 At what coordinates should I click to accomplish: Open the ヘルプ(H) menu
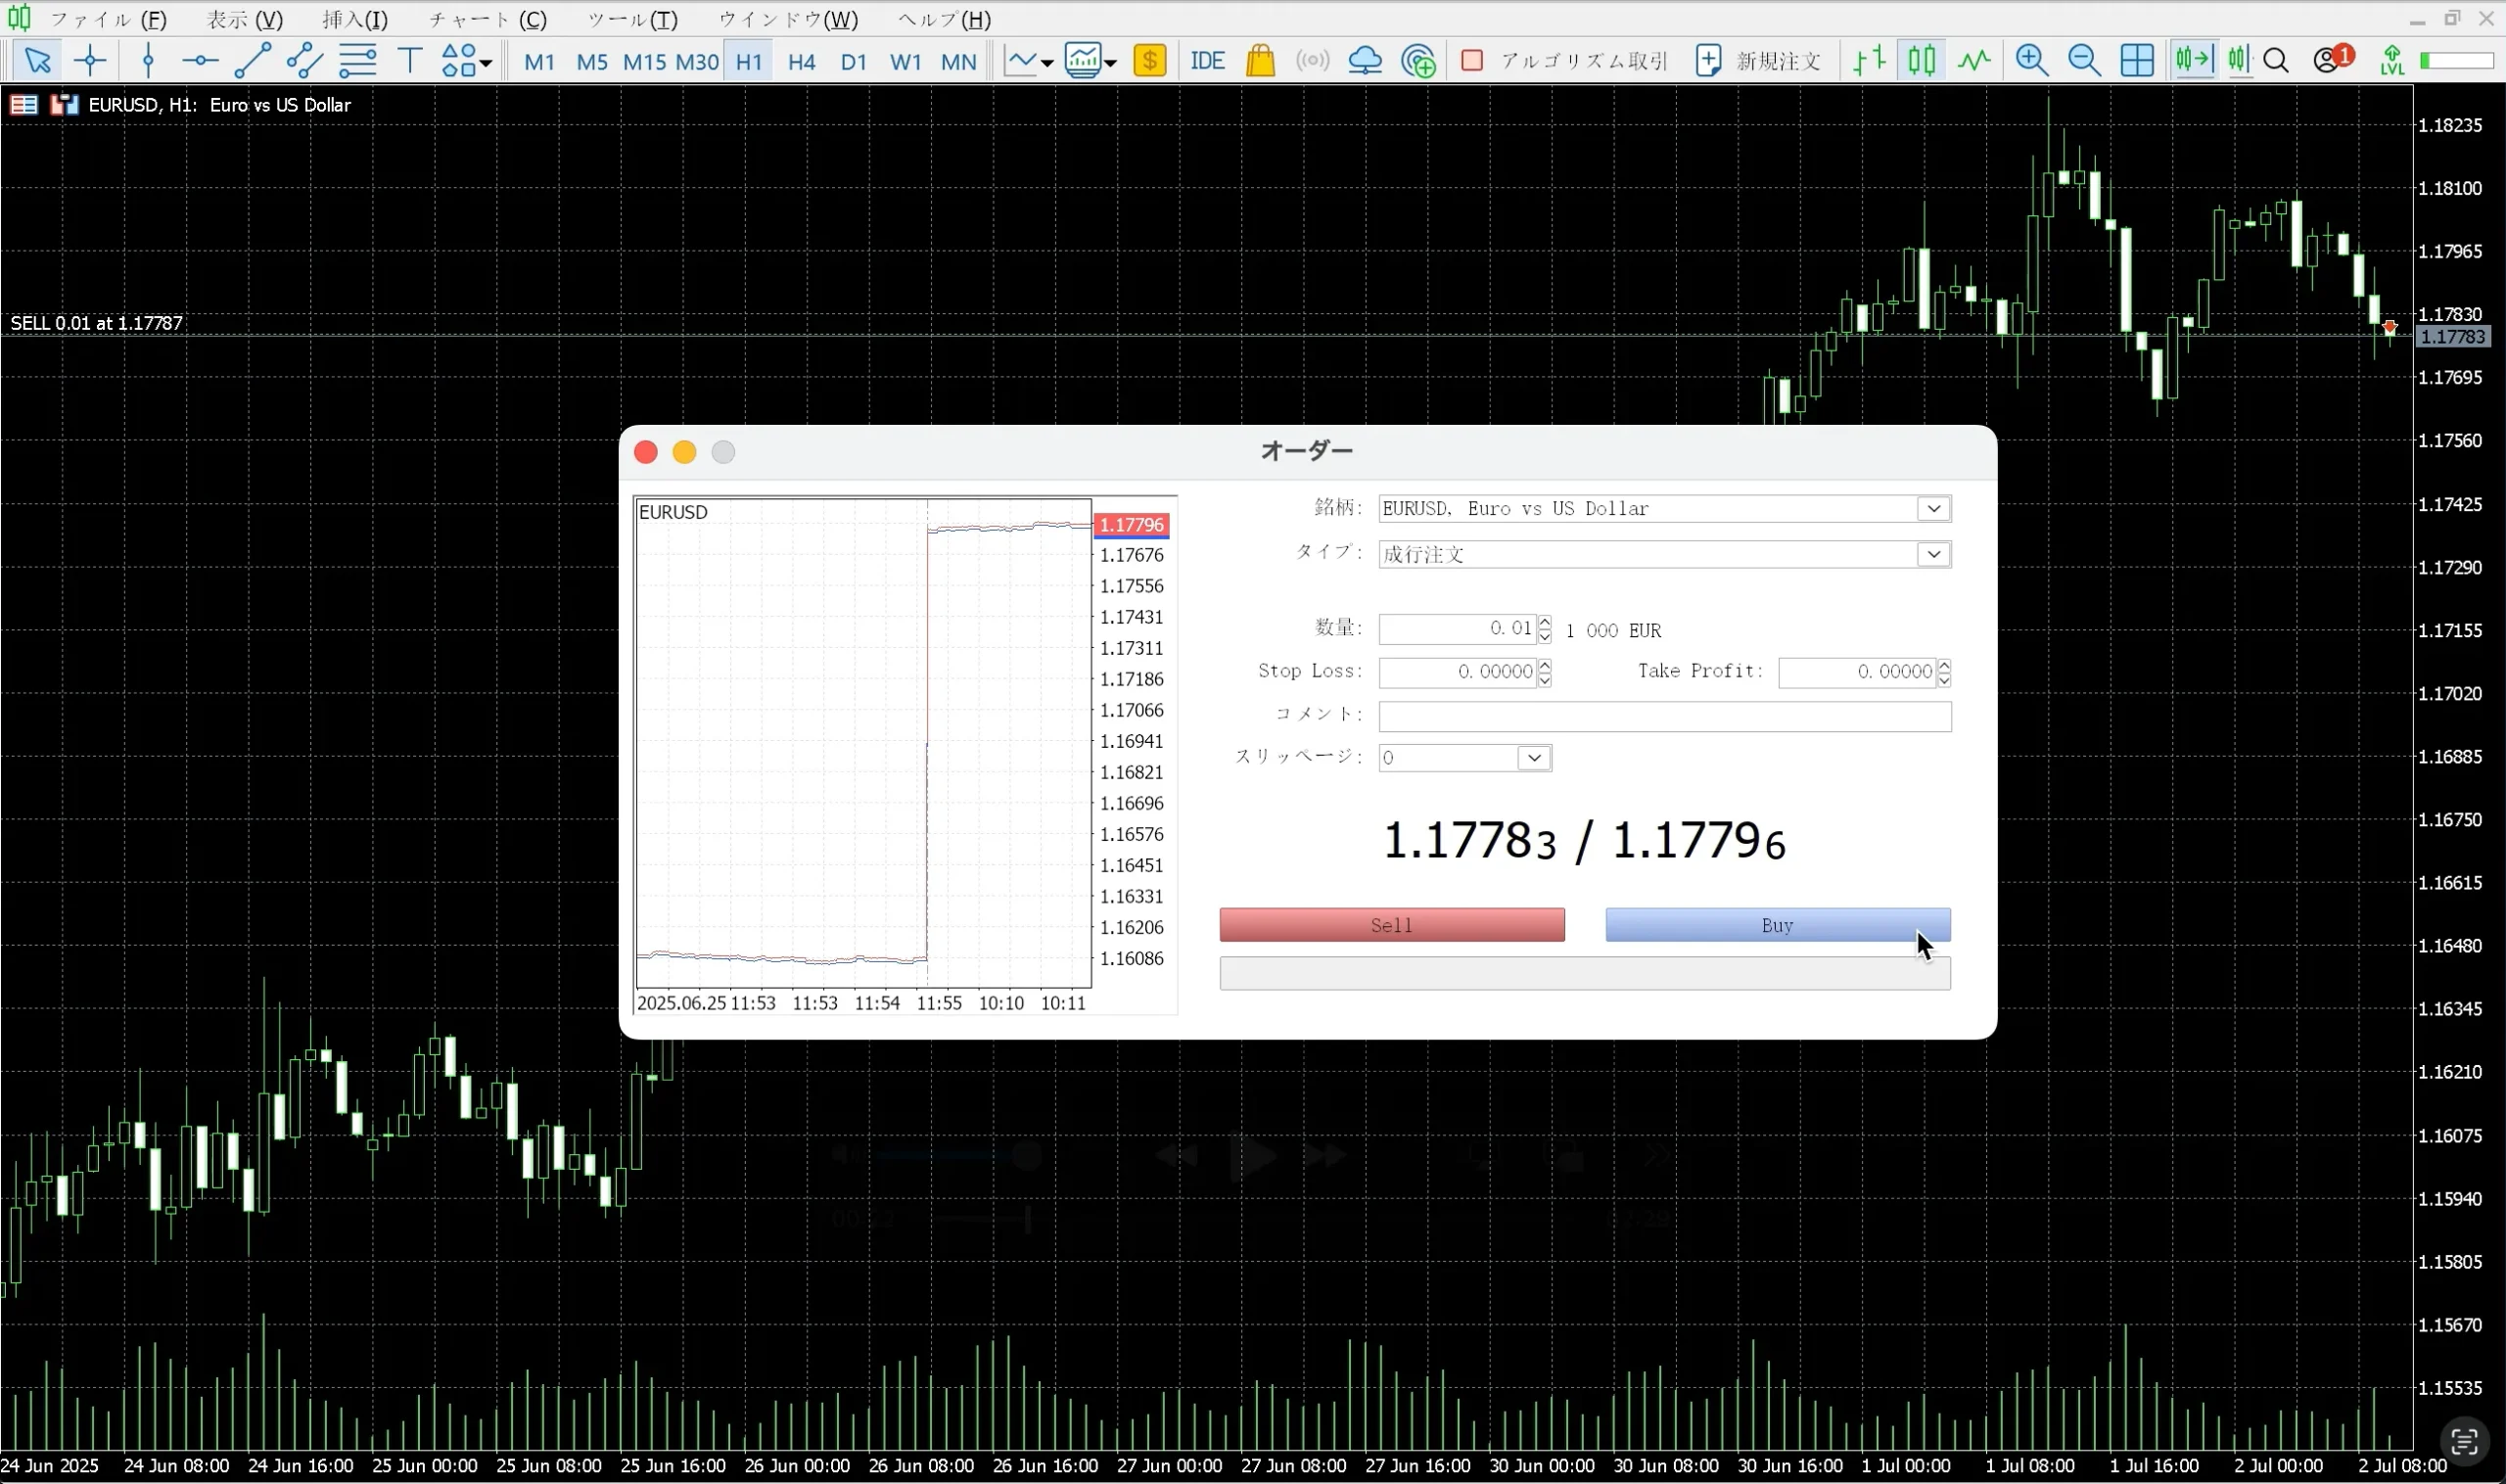click(944, 20)
